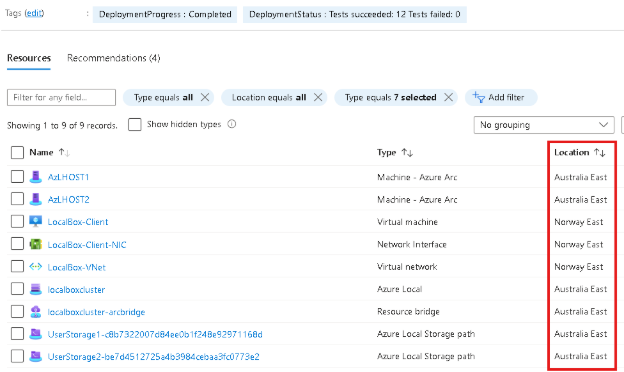Expand the No grouping dropdown
The image size is (624, 372).
544,125
